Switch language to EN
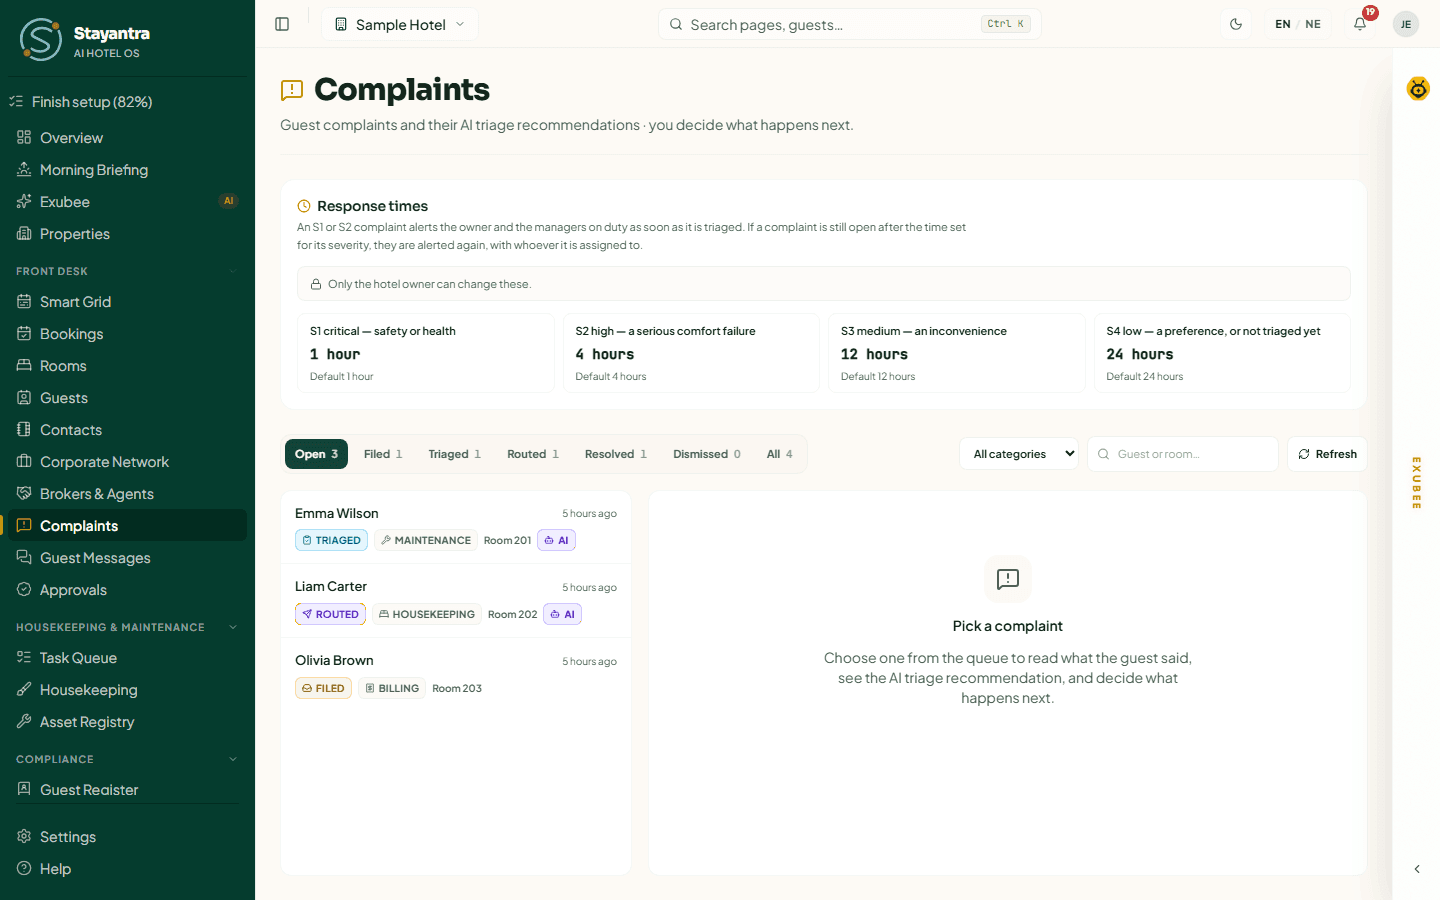 [x=1283, y=24]
